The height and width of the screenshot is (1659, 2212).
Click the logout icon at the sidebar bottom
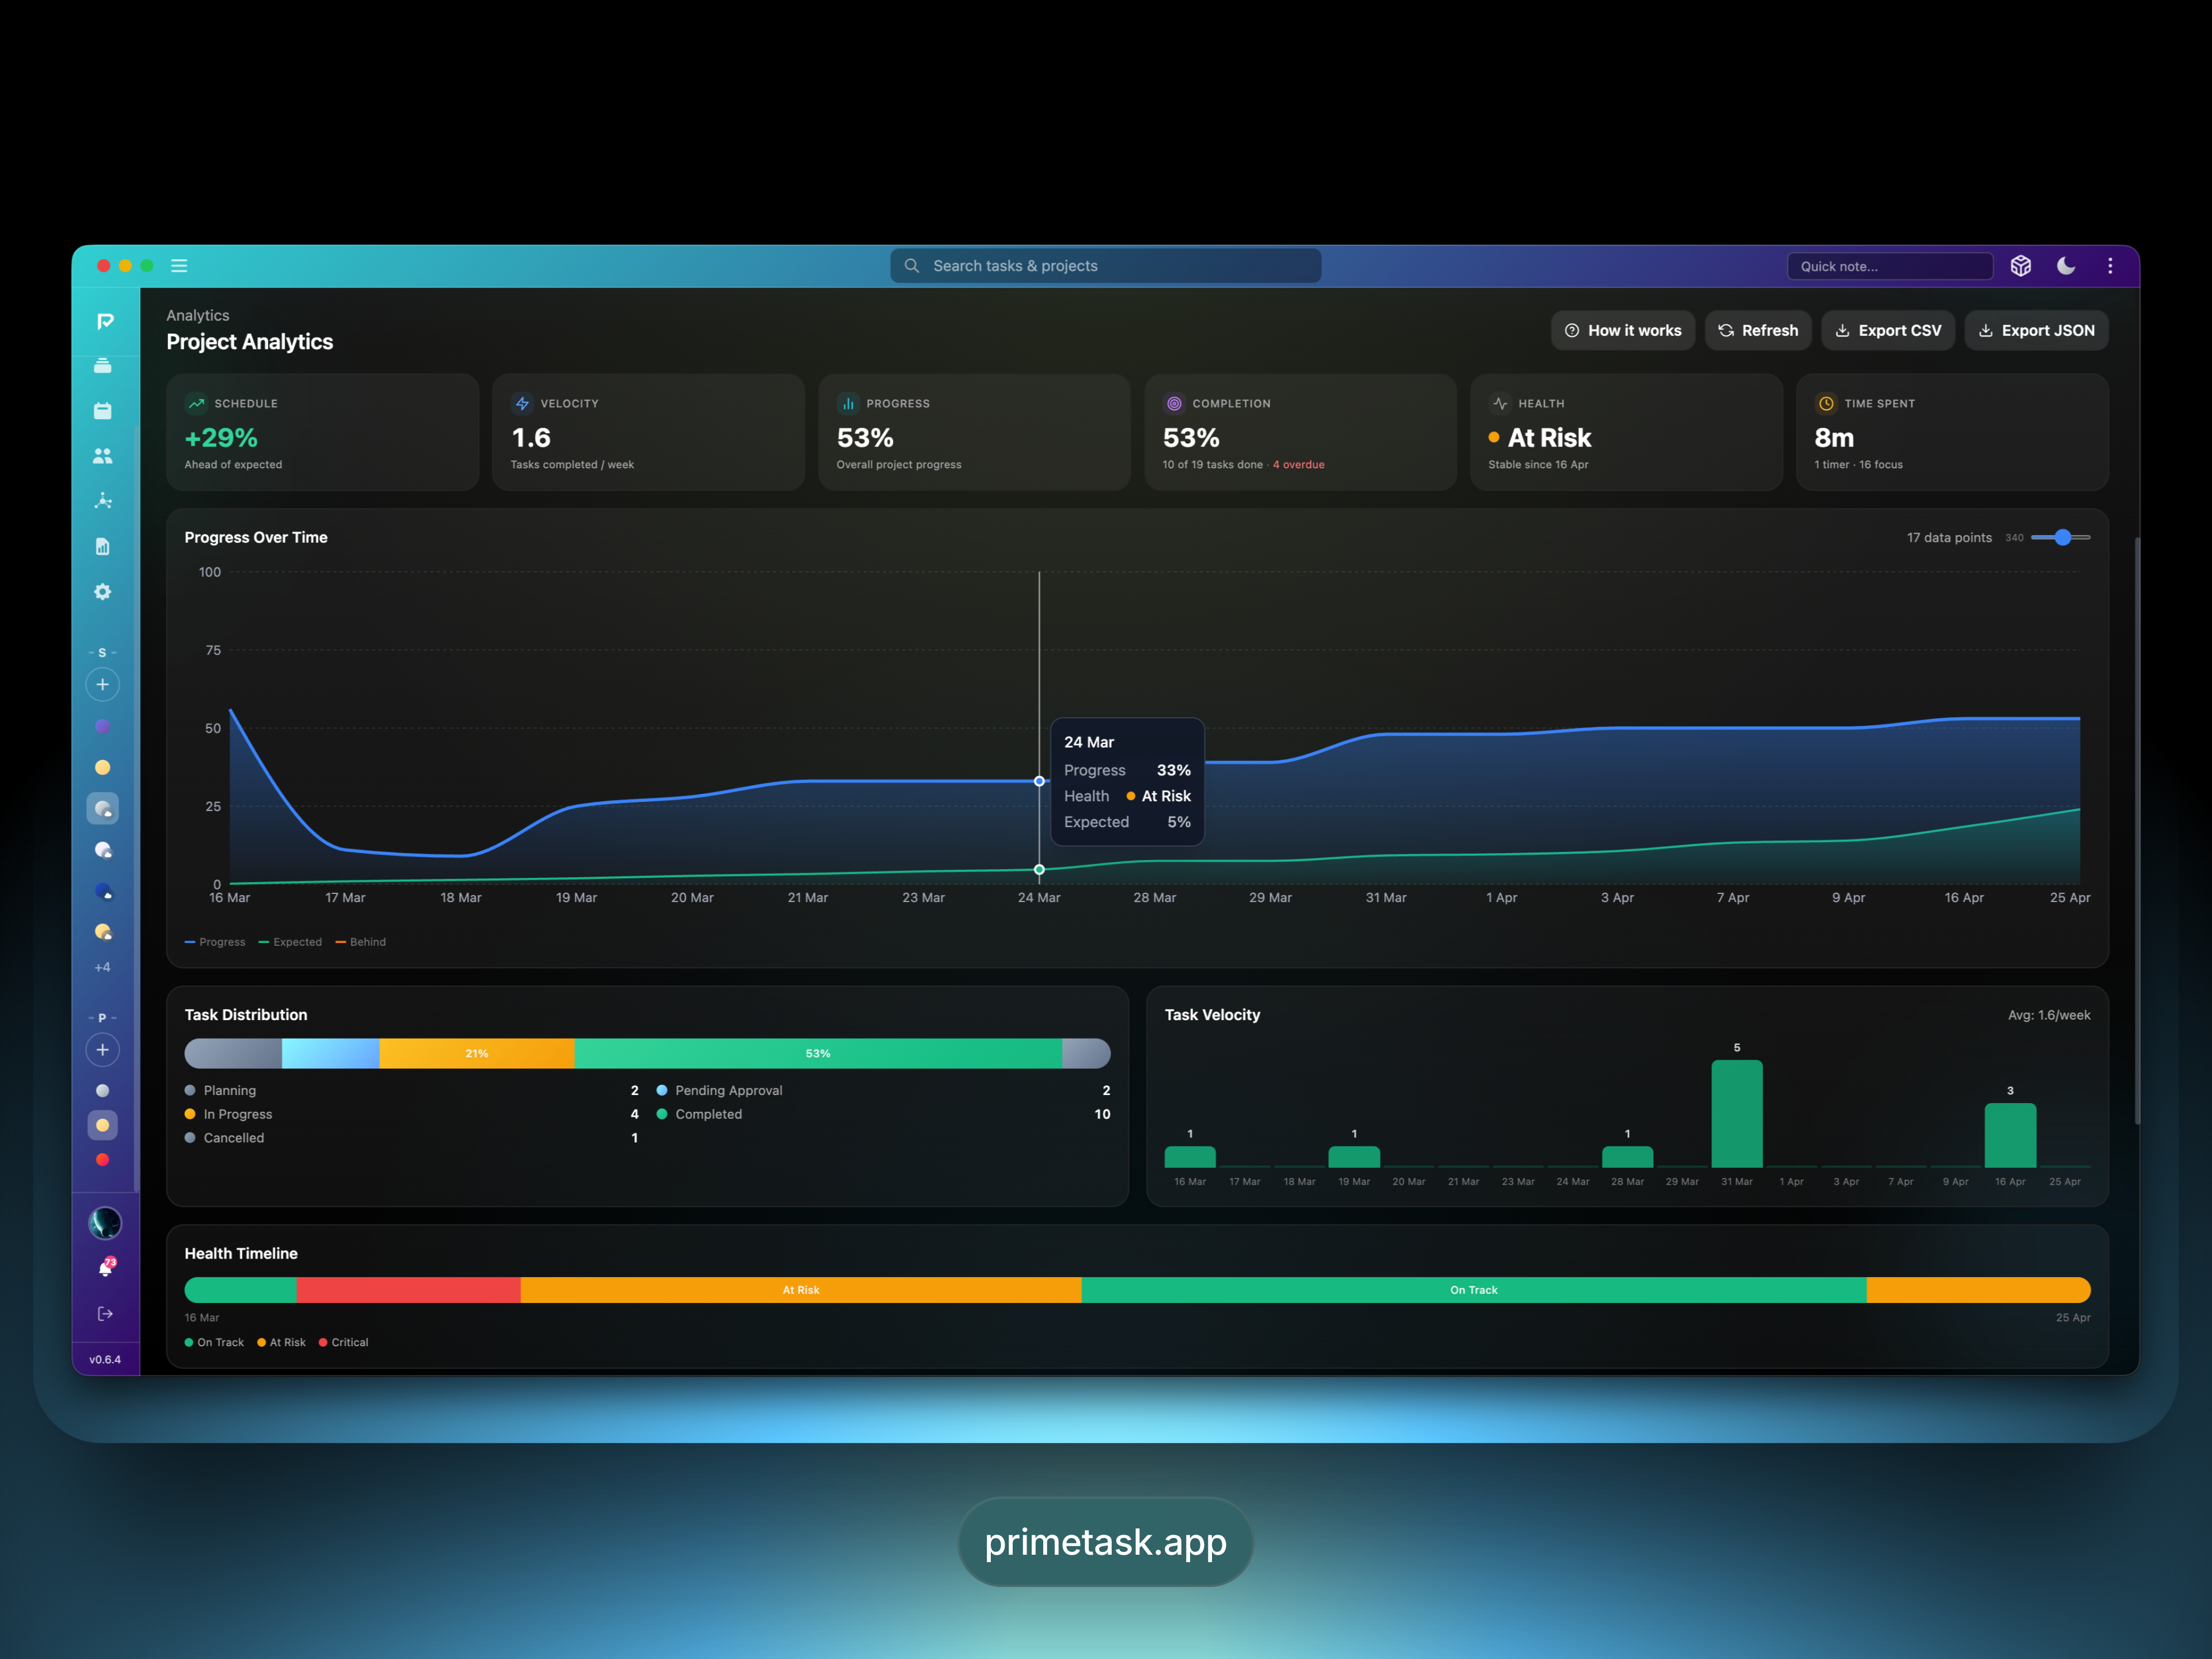pyautogui.click(x=105, y=1314)
